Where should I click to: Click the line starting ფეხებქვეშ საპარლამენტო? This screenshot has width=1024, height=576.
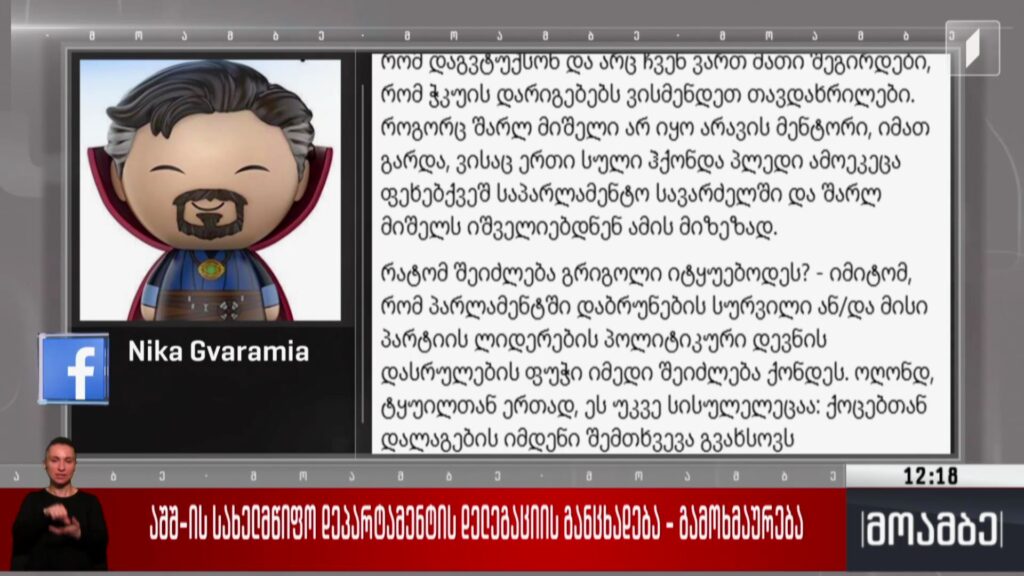click(631, 194)
